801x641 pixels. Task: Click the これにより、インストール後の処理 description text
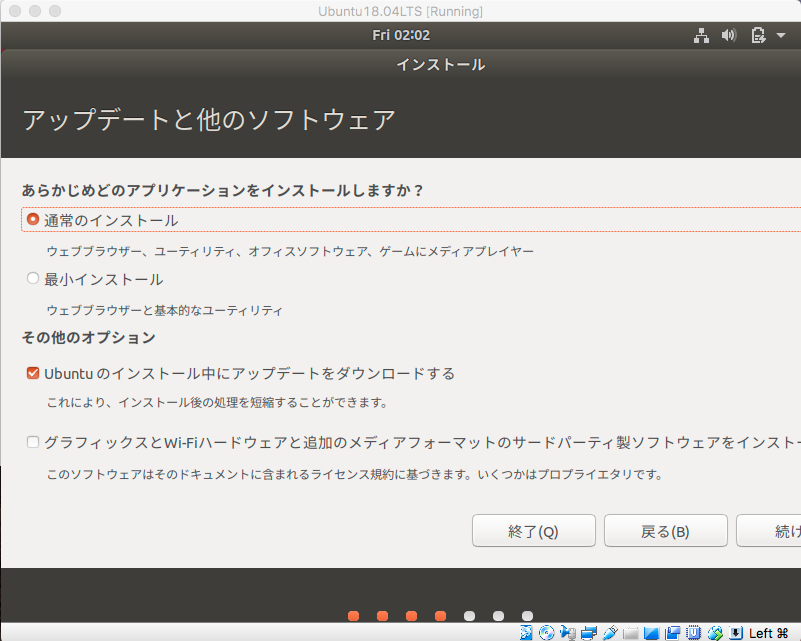217,402
